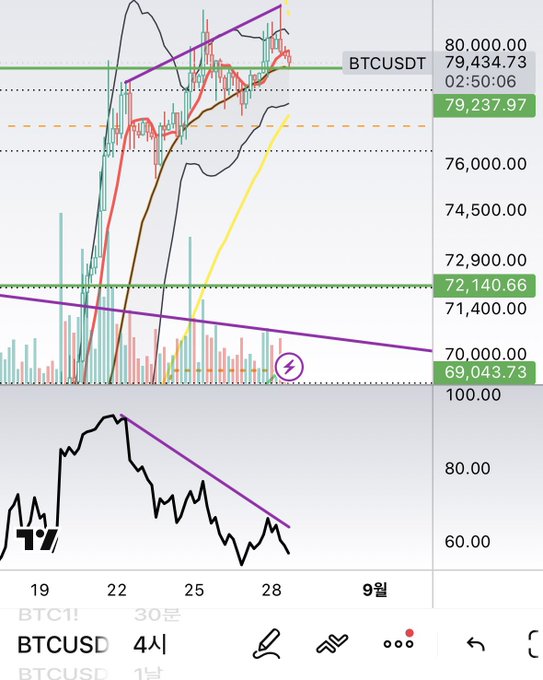Image resolution: width=543 pixels, height=680 pixels.
Task: Tap the 9월 month label on time axis
Action: coord(375,590)
